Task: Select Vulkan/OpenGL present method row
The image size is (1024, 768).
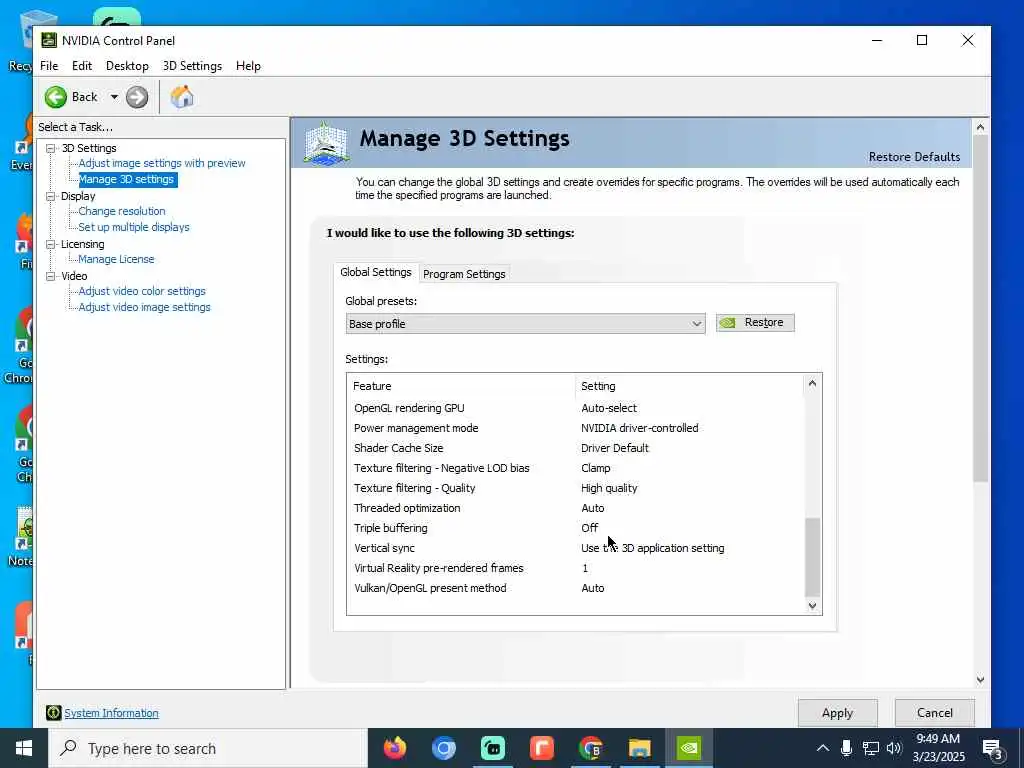Action: (577, 588)
